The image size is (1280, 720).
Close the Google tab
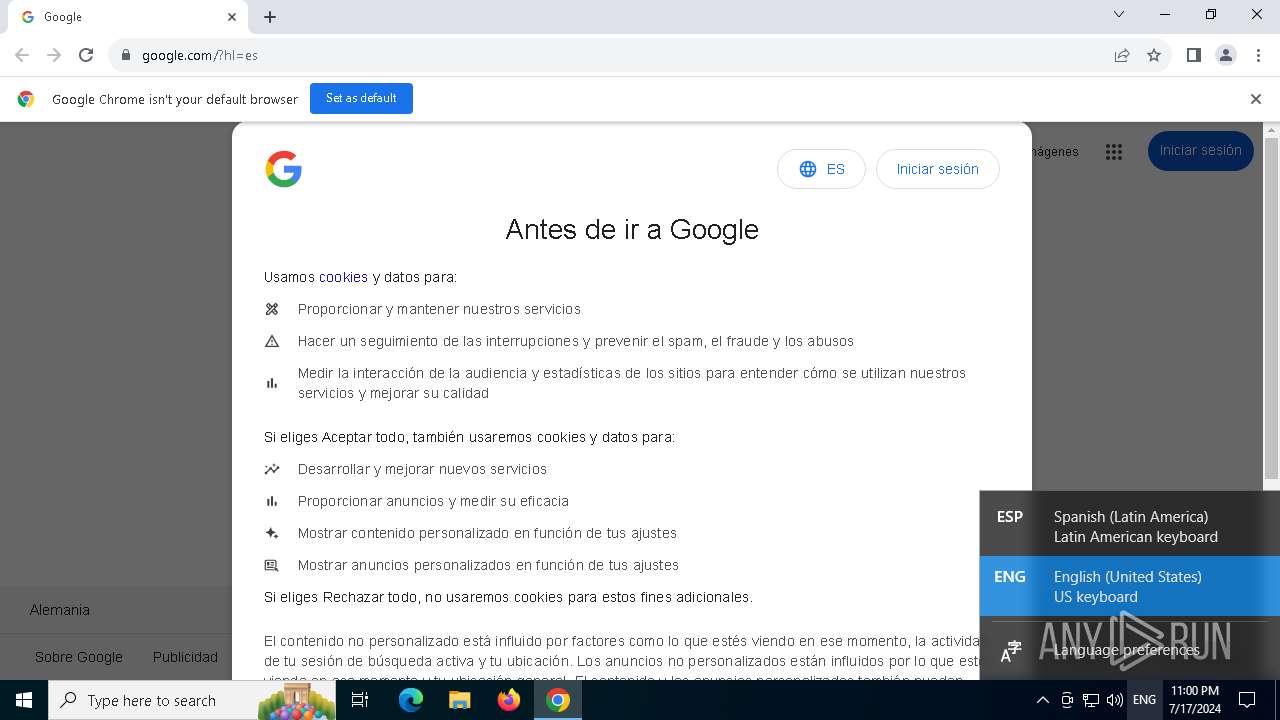click(x=232, y=17)
